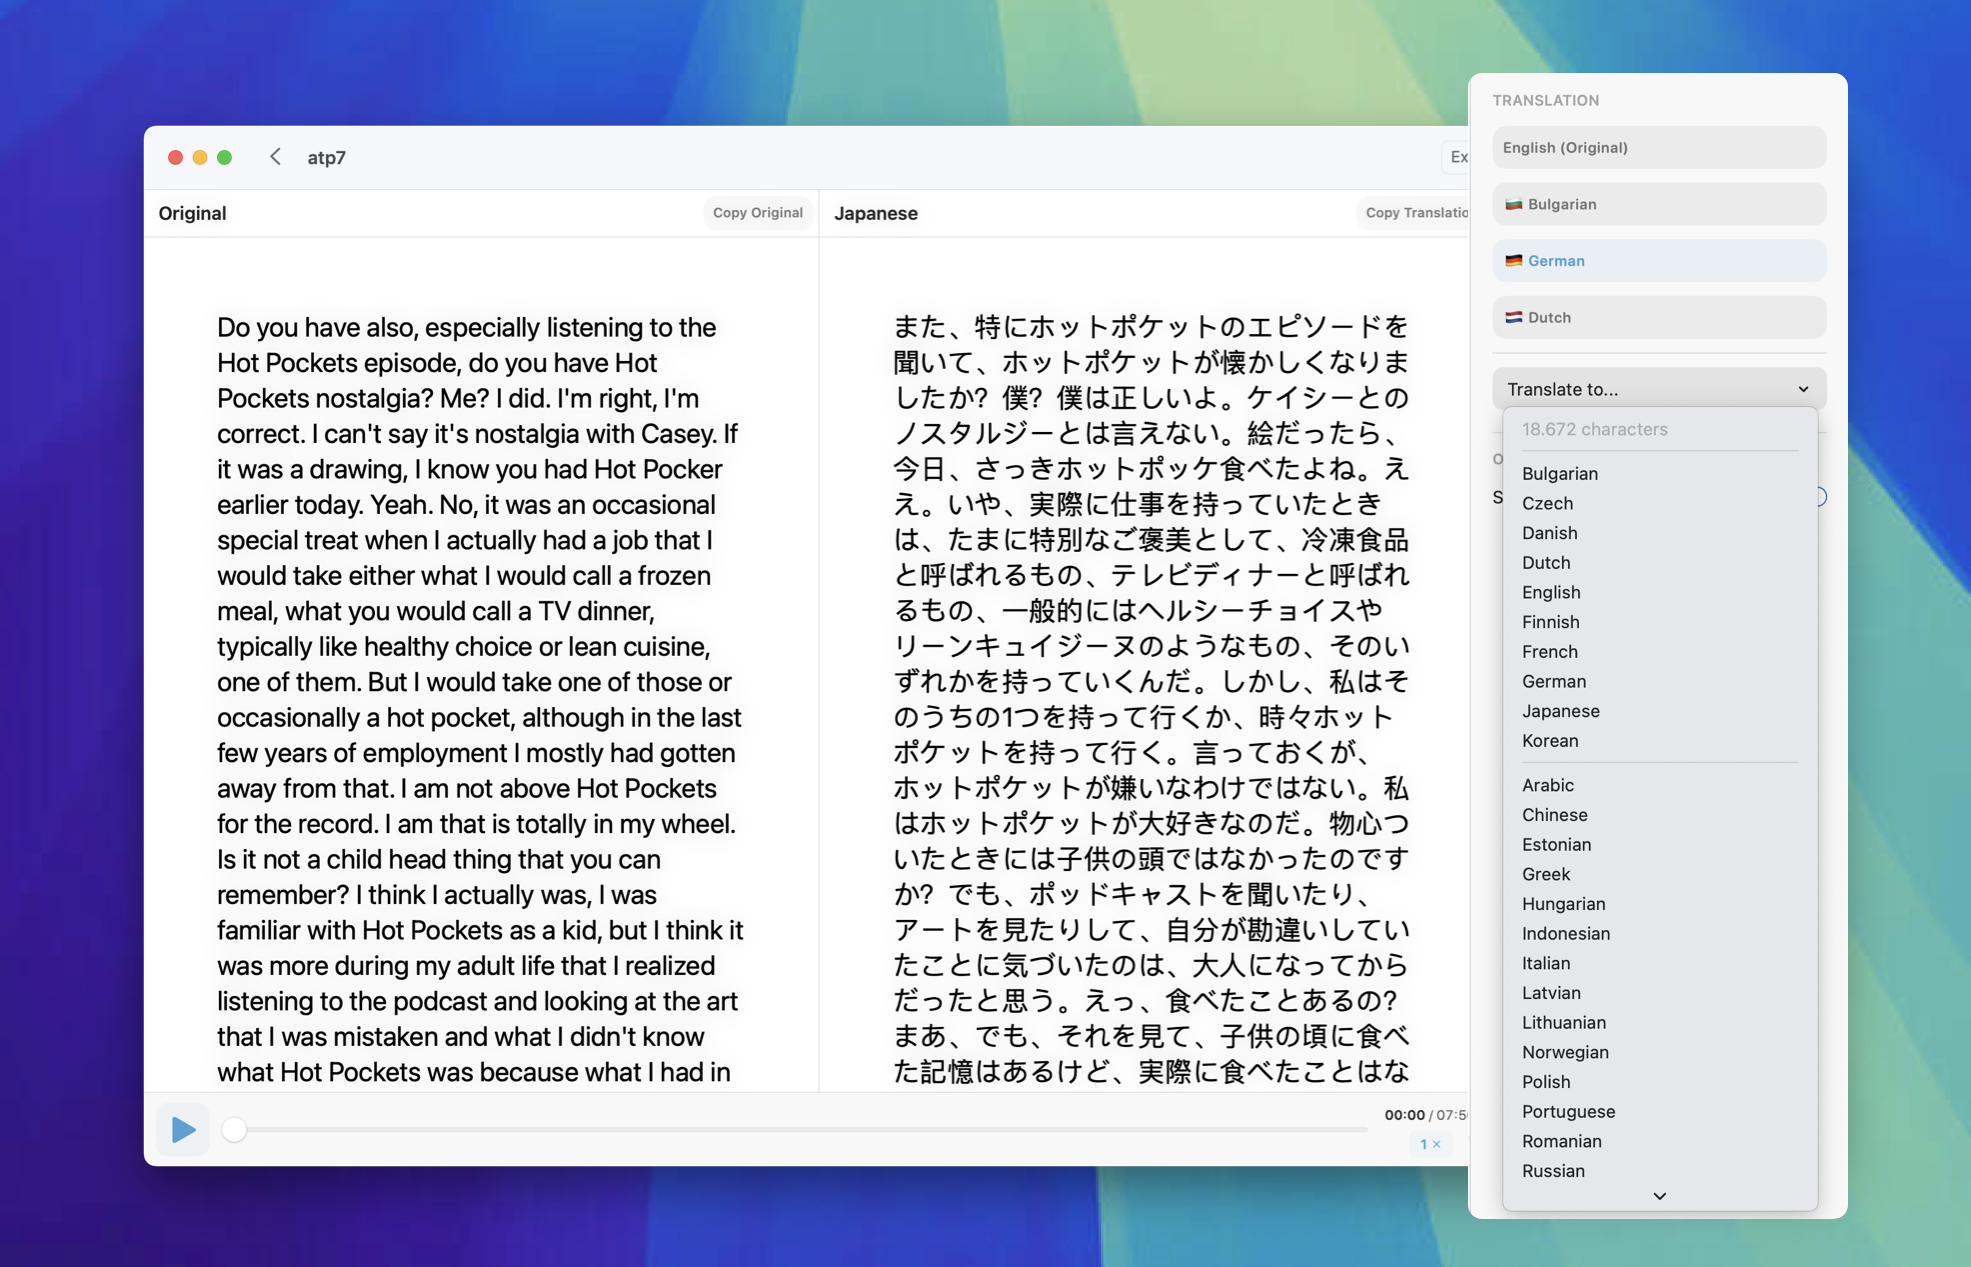
Task: Click the Bulgarian flag icon
Action: 1513,204
